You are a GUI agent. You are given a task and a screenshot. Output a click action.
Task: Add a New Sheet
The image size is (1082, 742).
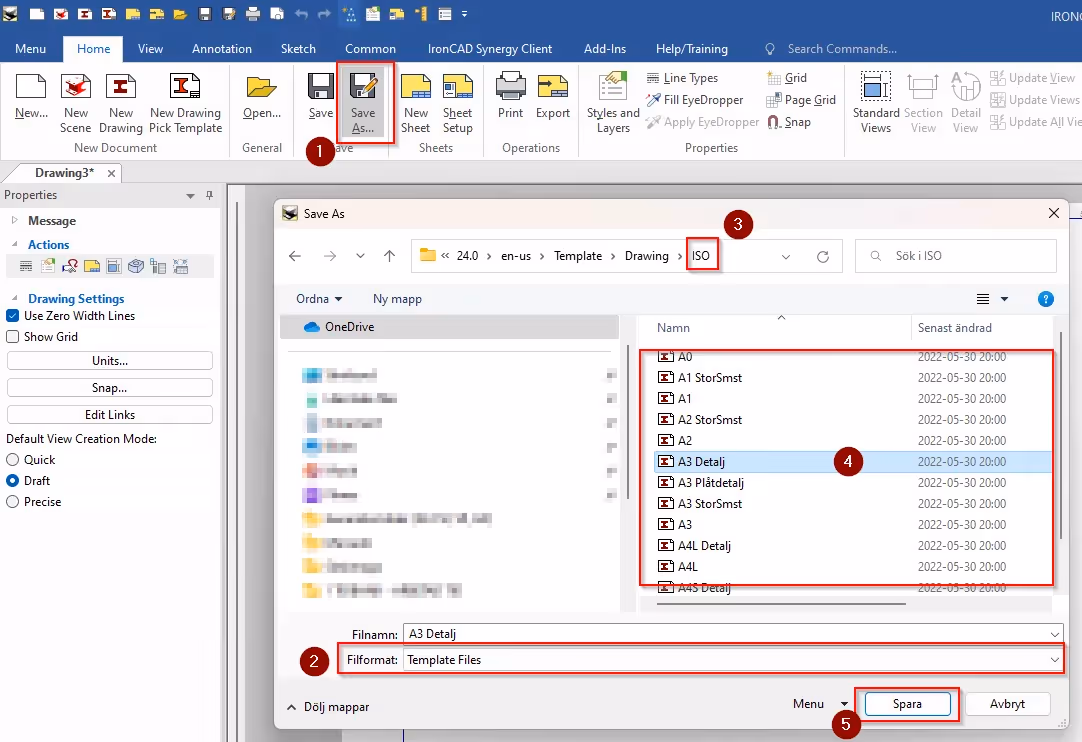pyautogui.click(x=415, y=104)
